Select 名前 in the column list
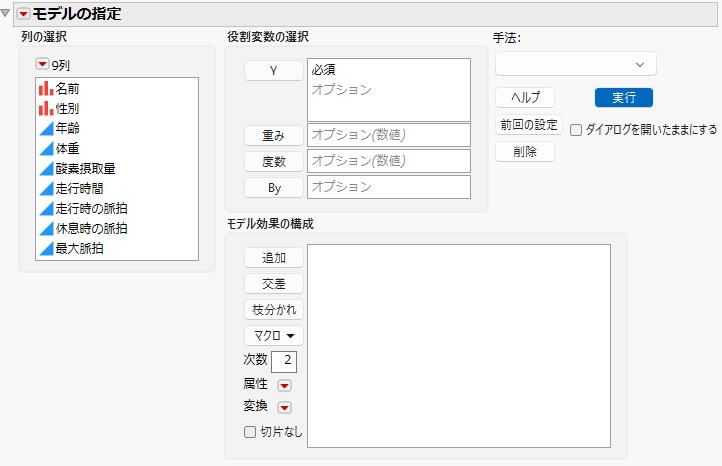This screenshot has height=466, width=722. coord(67,88)
